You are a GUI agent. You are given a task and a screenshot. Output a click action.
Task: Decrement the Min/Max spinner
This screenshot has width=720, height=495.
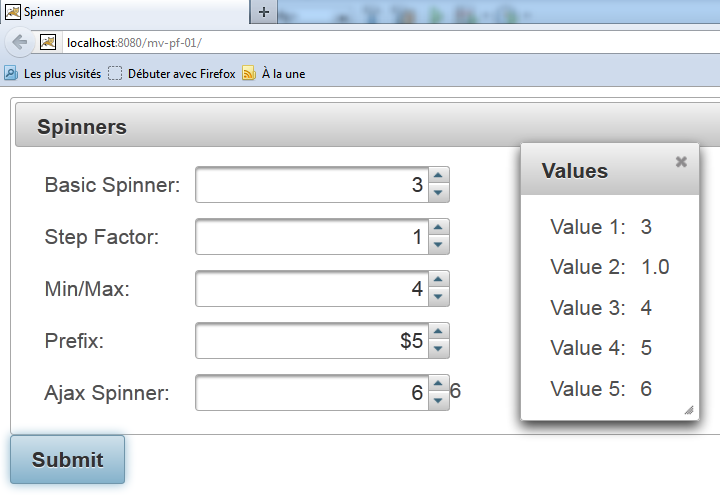[x=439, y=297]
